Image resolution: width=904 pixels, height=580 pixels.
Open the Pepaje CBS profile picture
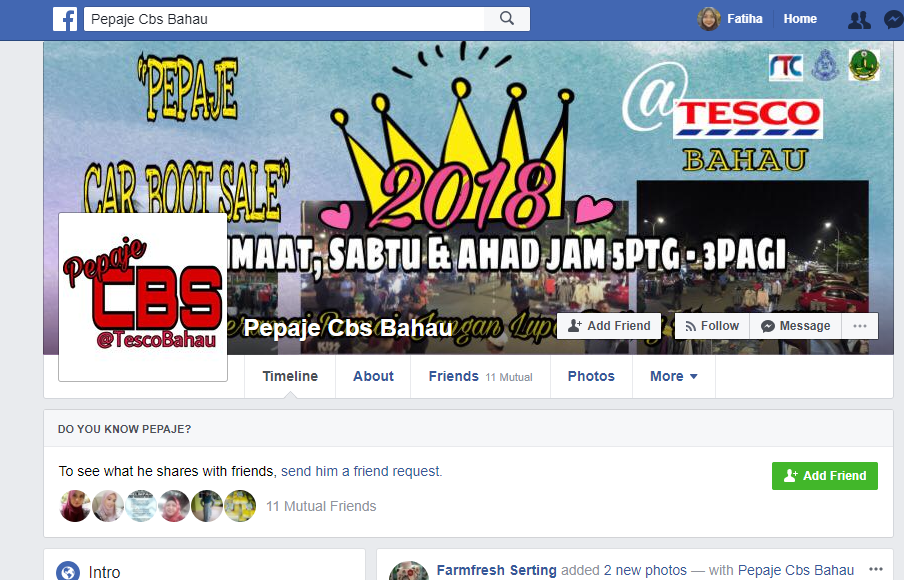pos(143,297)
